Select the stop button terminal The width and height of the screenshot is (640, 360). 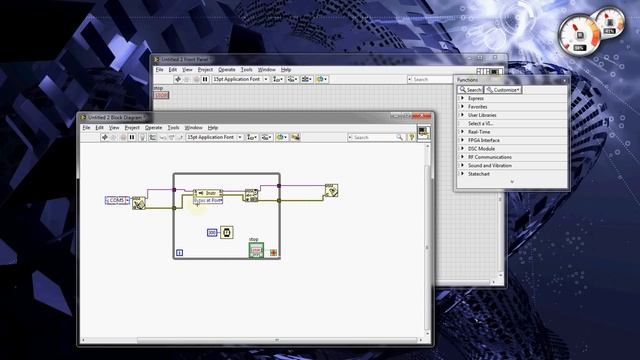click(x=256, y=250)
